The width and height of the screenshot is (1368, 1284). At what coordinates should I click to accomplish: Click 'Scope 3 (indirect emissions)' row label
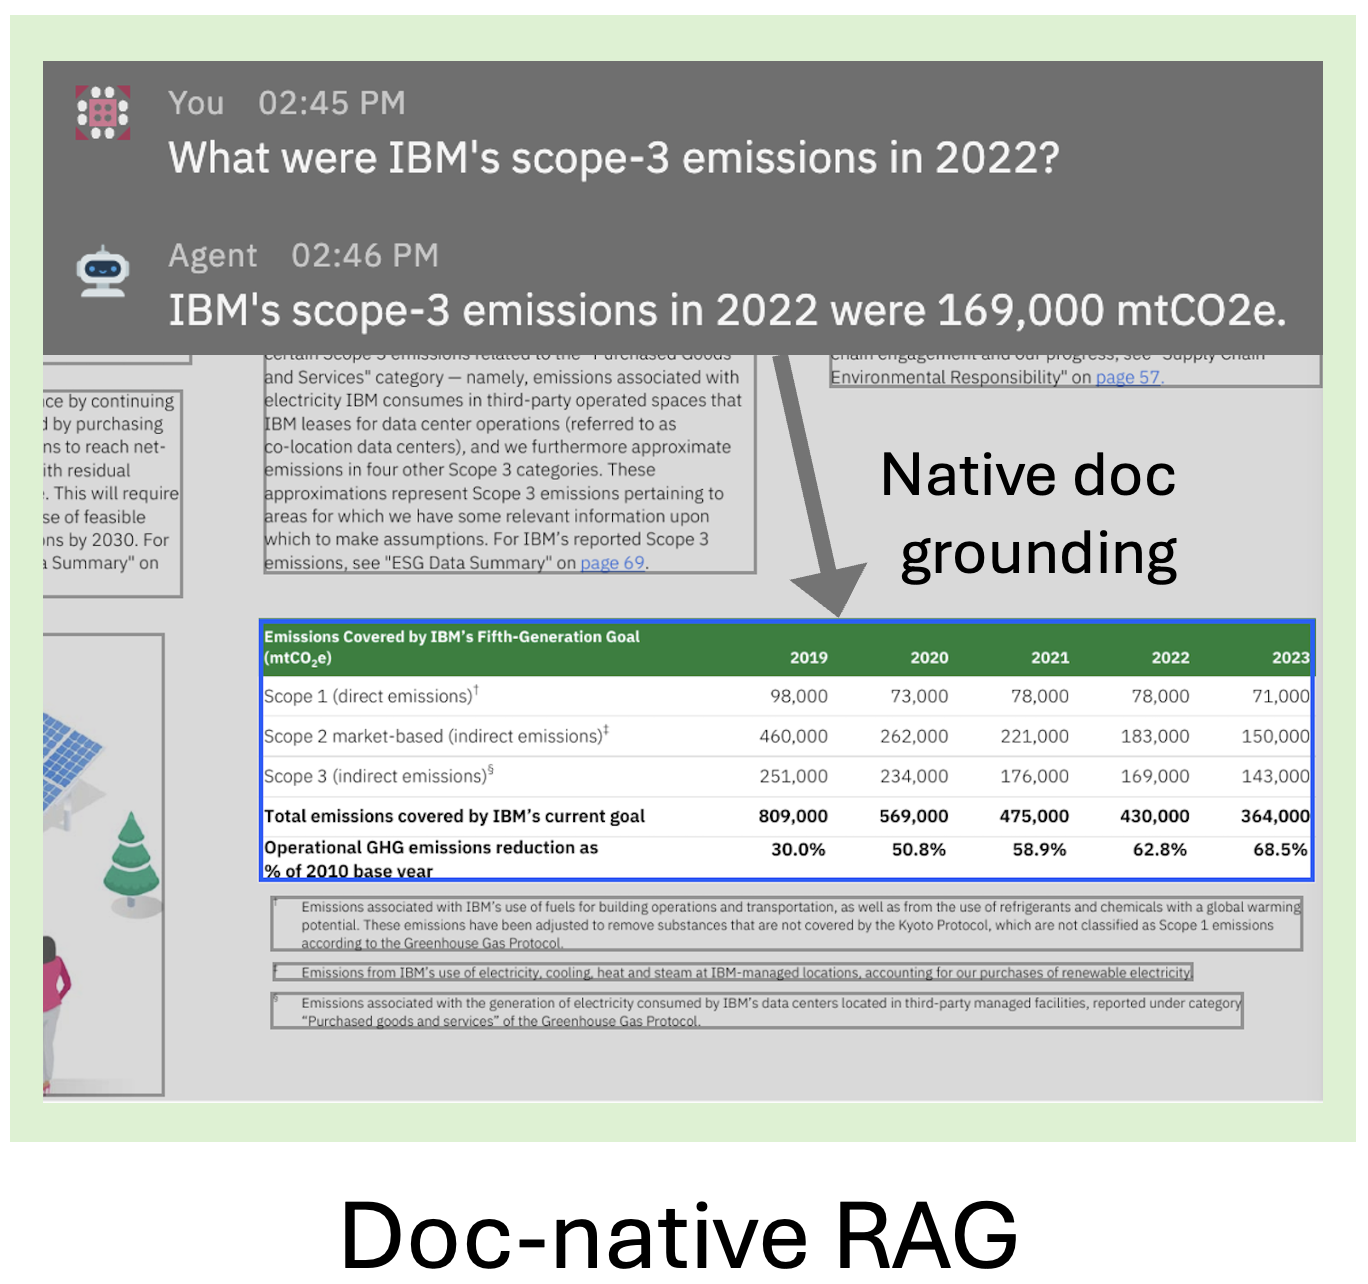tap(378, 776)
